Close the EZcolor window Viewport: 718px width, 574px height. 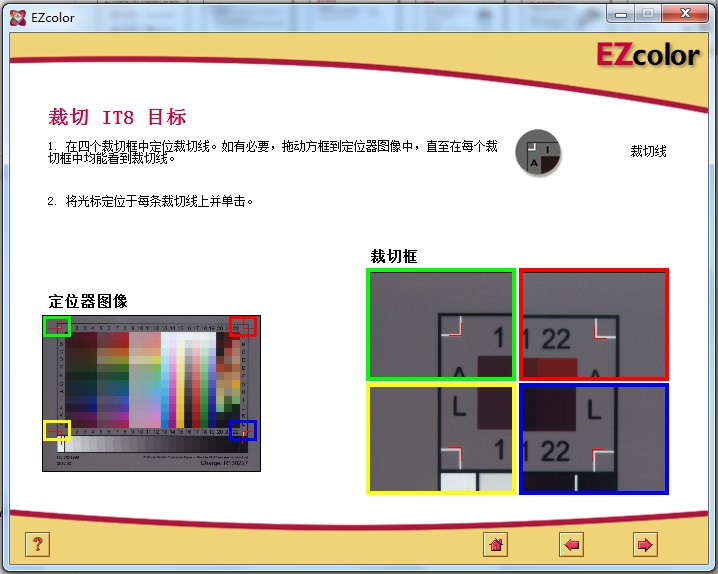(686, 13)
